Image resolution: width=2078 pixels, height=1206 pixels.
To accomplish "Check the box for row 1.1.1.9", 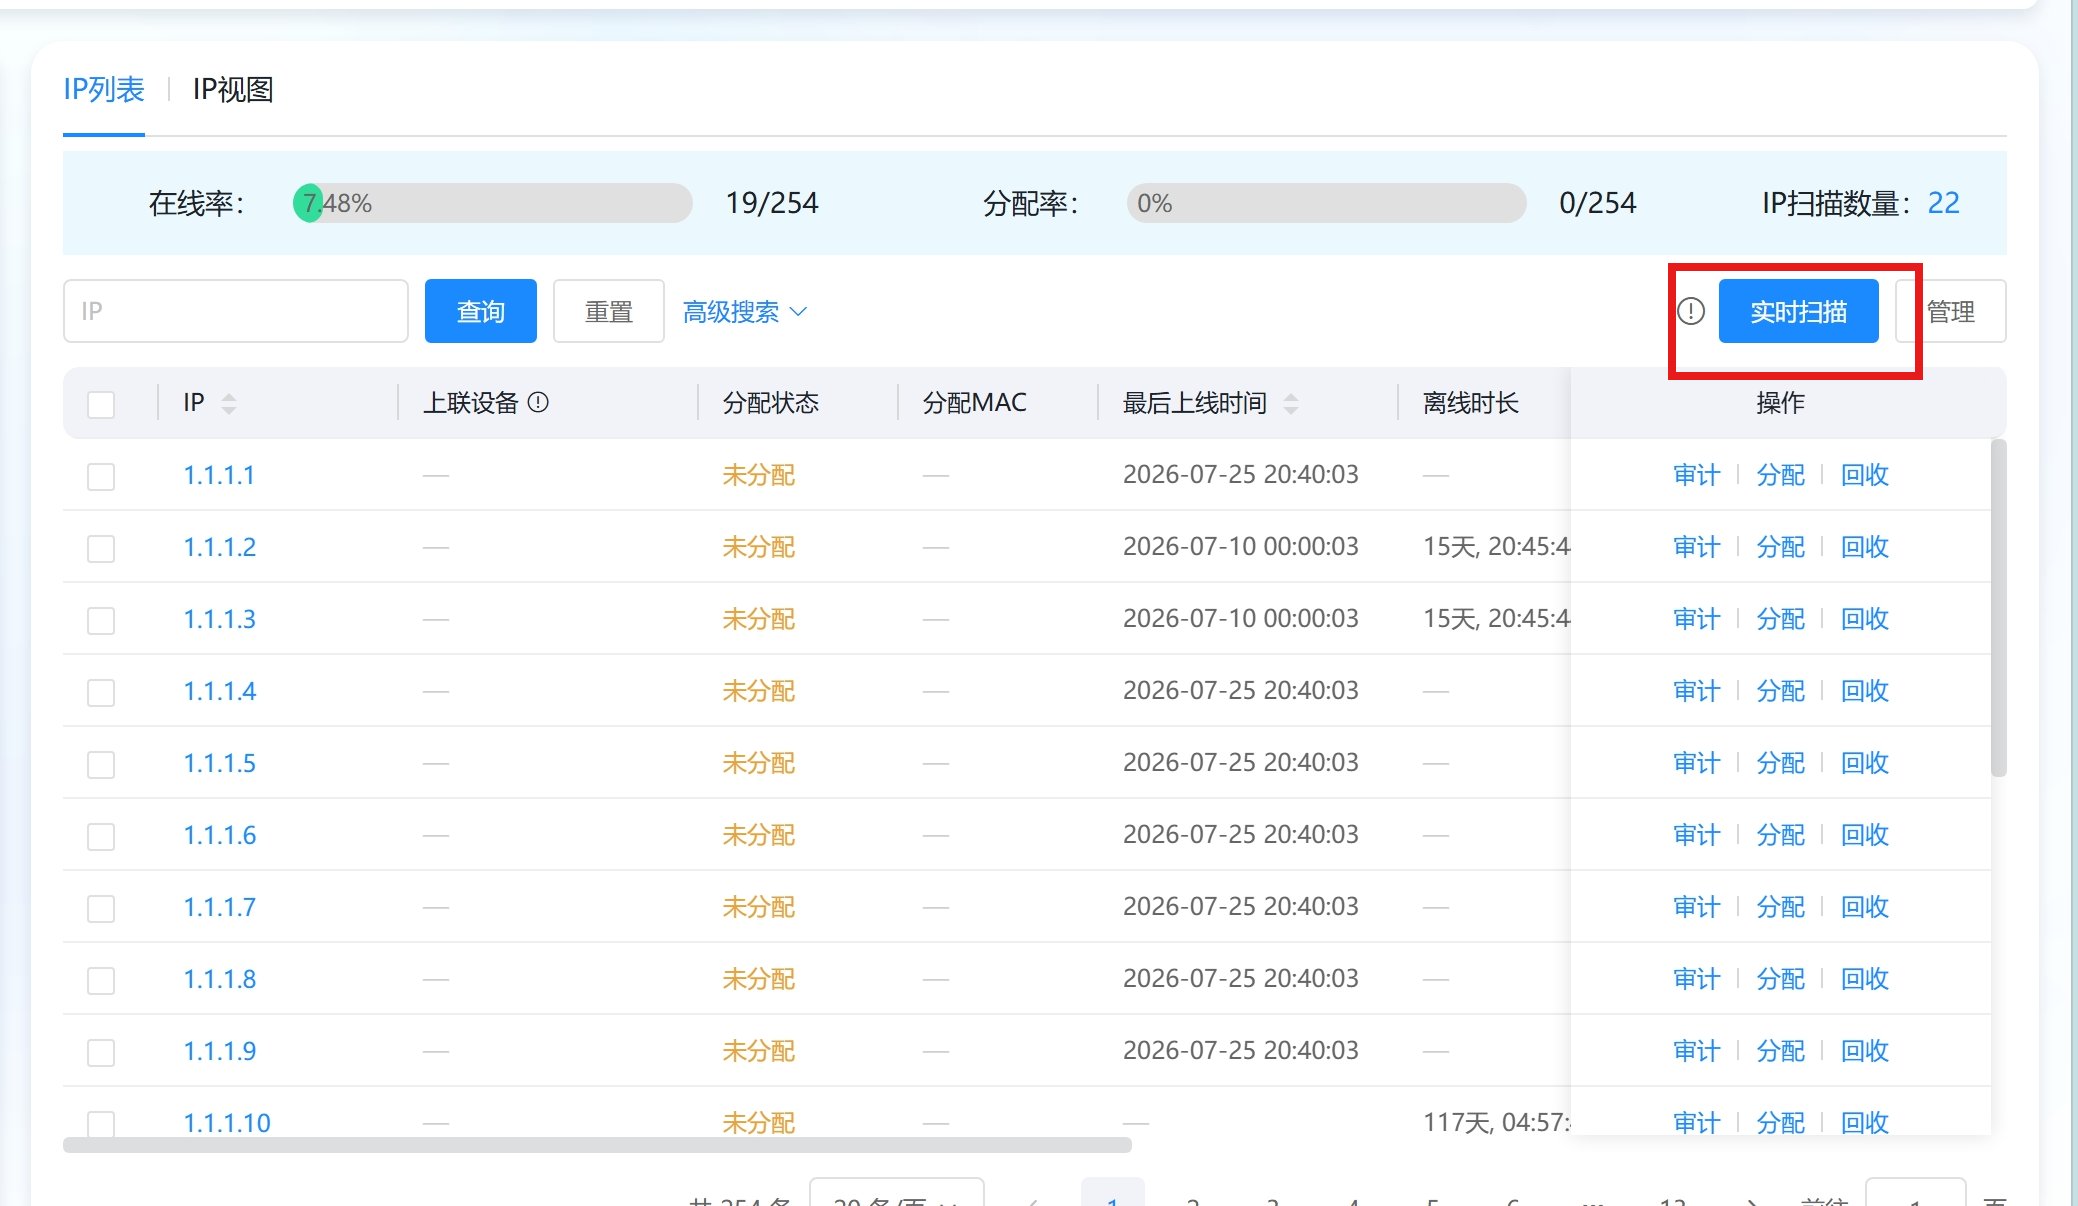I will (x=101, y=1053).
